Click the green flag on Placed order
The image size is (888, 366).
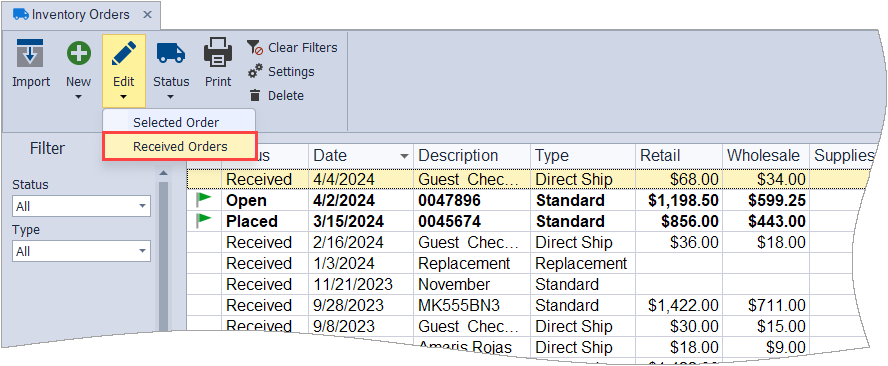click(204, 220)
